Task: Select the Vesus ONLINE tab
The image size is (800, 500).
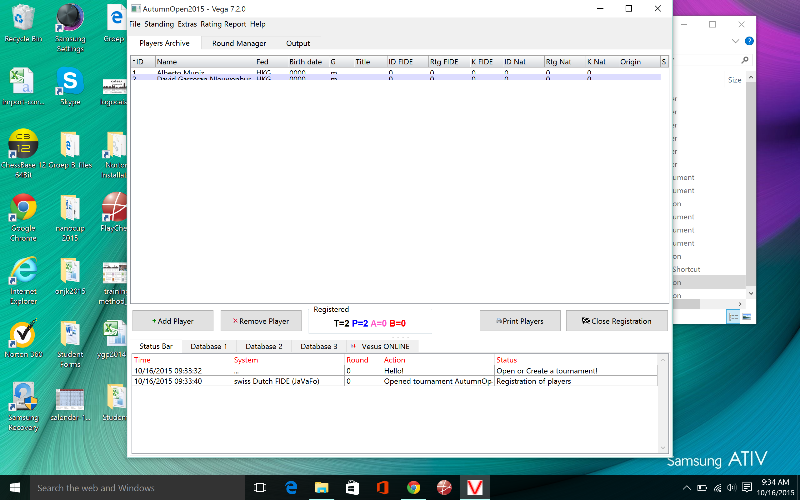Action: pyautogui.click(x=380, y=345)
